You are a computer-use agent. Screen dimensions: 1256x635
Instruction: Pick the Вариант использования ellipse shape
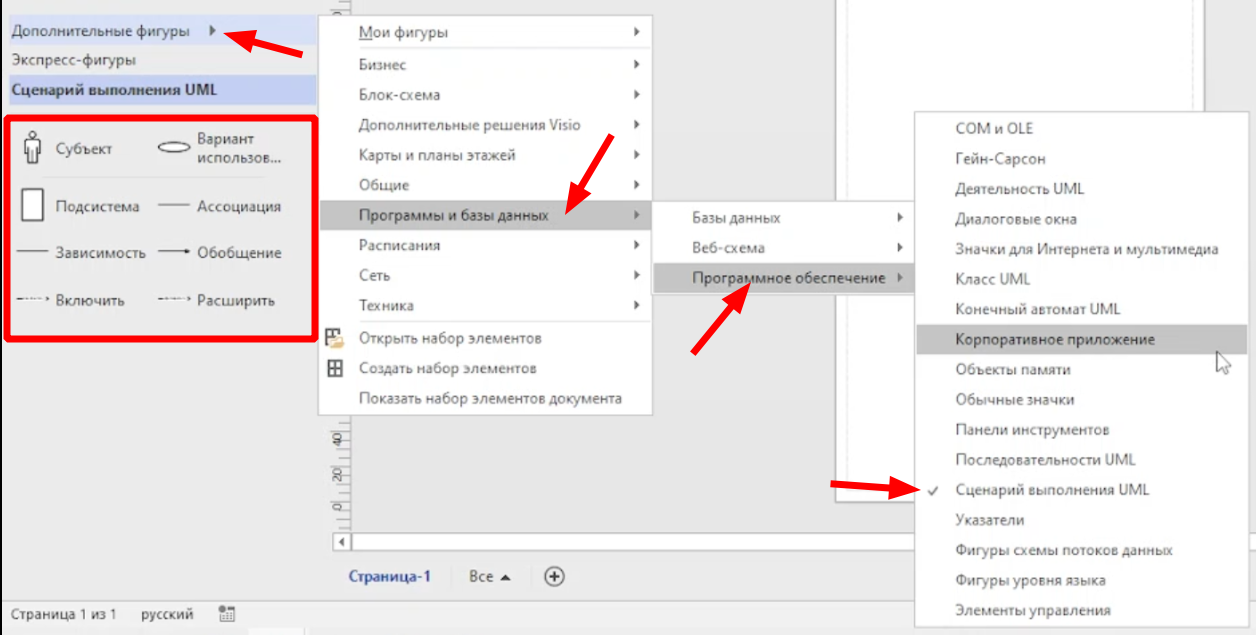click(x=174, y=148)
